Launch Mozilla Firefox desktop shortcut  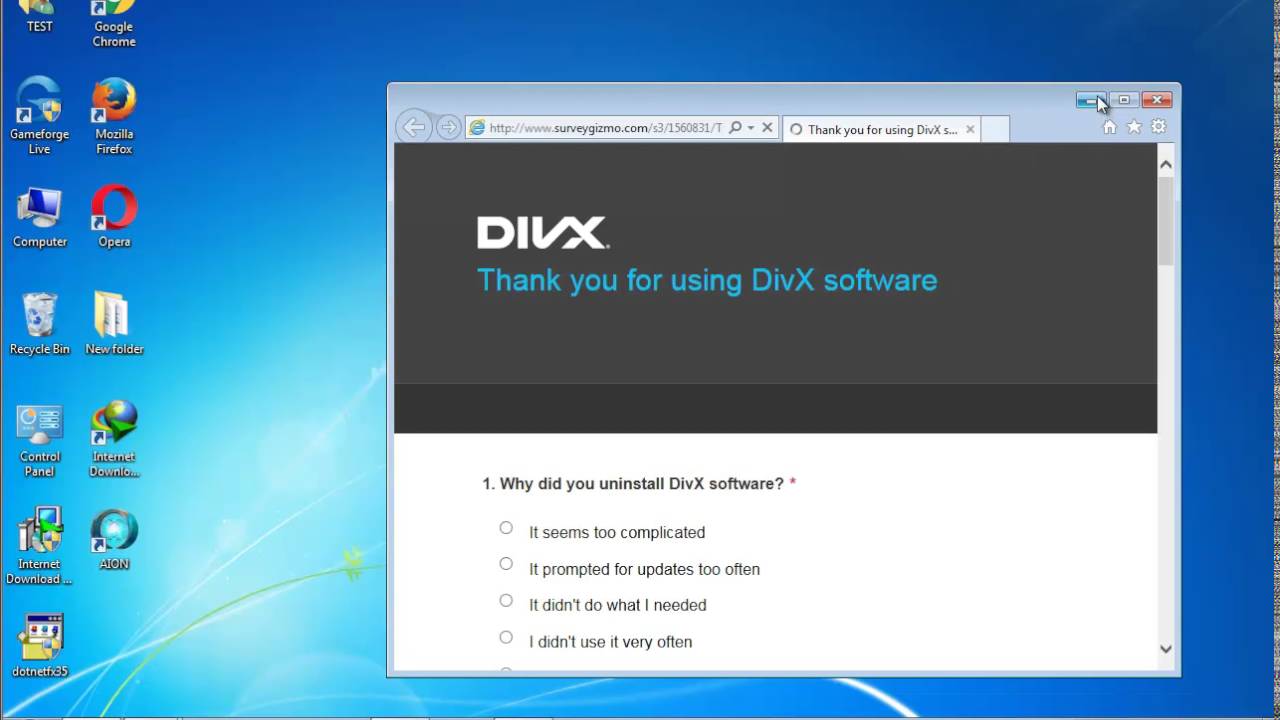[114, 115]
